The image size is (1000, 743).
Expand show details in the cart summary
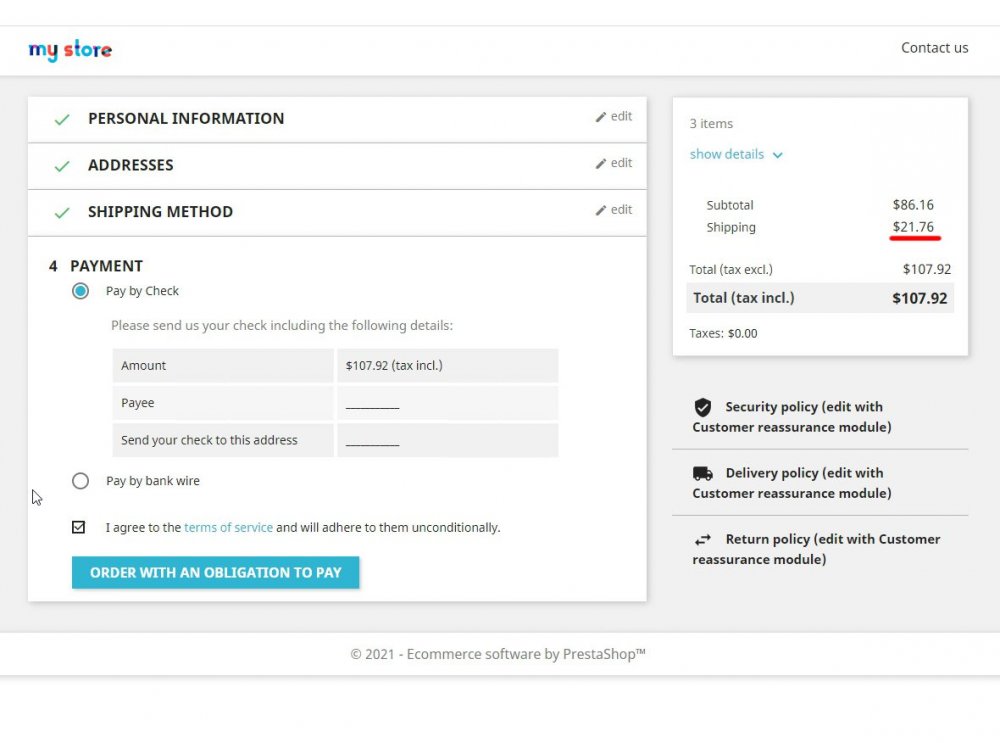coord(727,154)
